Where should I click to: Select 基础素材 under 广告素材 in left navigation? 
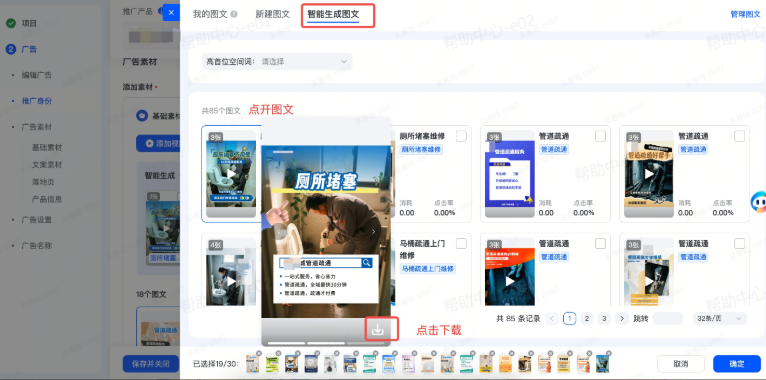pos(47,148)
